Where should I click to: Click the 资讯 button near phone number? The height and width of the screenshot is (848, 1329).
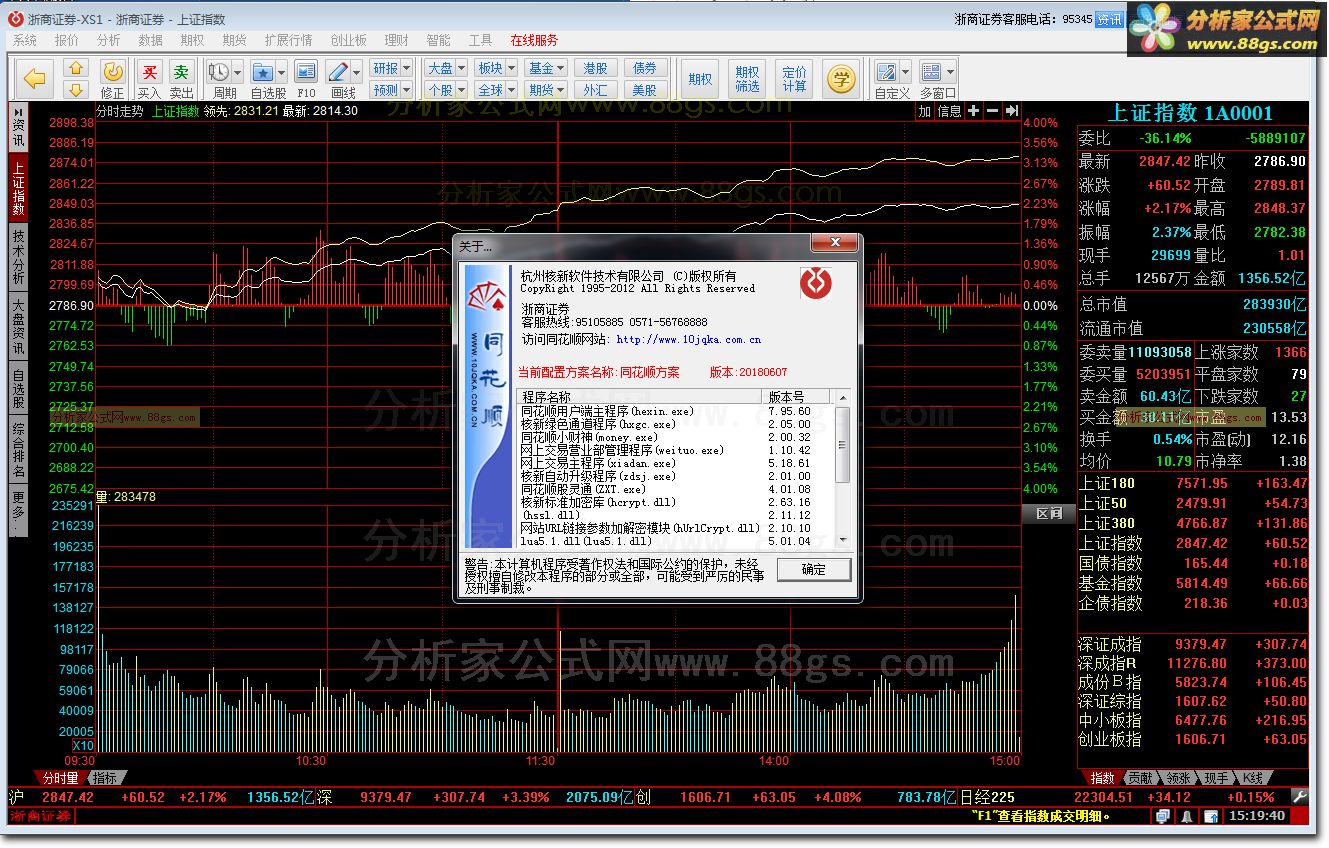point(1110,19)
